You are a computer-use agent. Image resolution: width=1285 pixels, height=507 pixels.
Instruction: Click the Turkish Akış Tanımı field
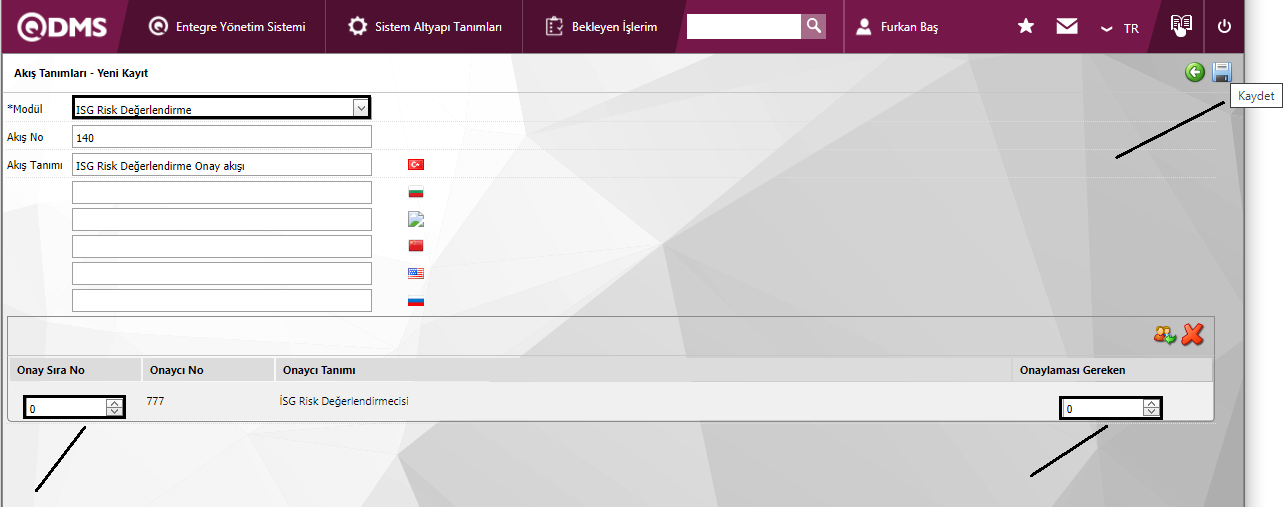221,165
